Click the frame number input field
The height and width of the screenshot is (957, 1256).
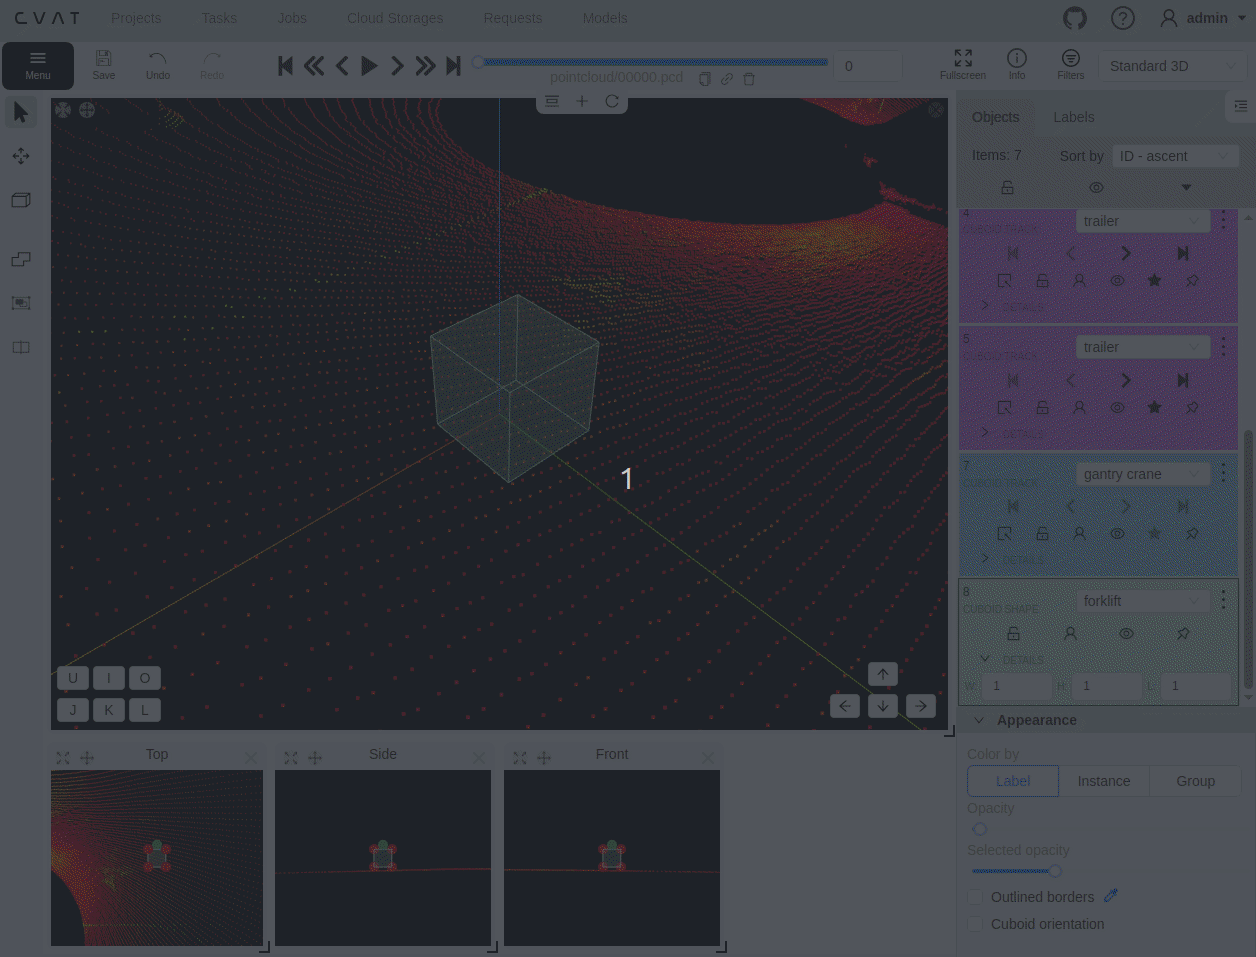(x=868, y=66)
